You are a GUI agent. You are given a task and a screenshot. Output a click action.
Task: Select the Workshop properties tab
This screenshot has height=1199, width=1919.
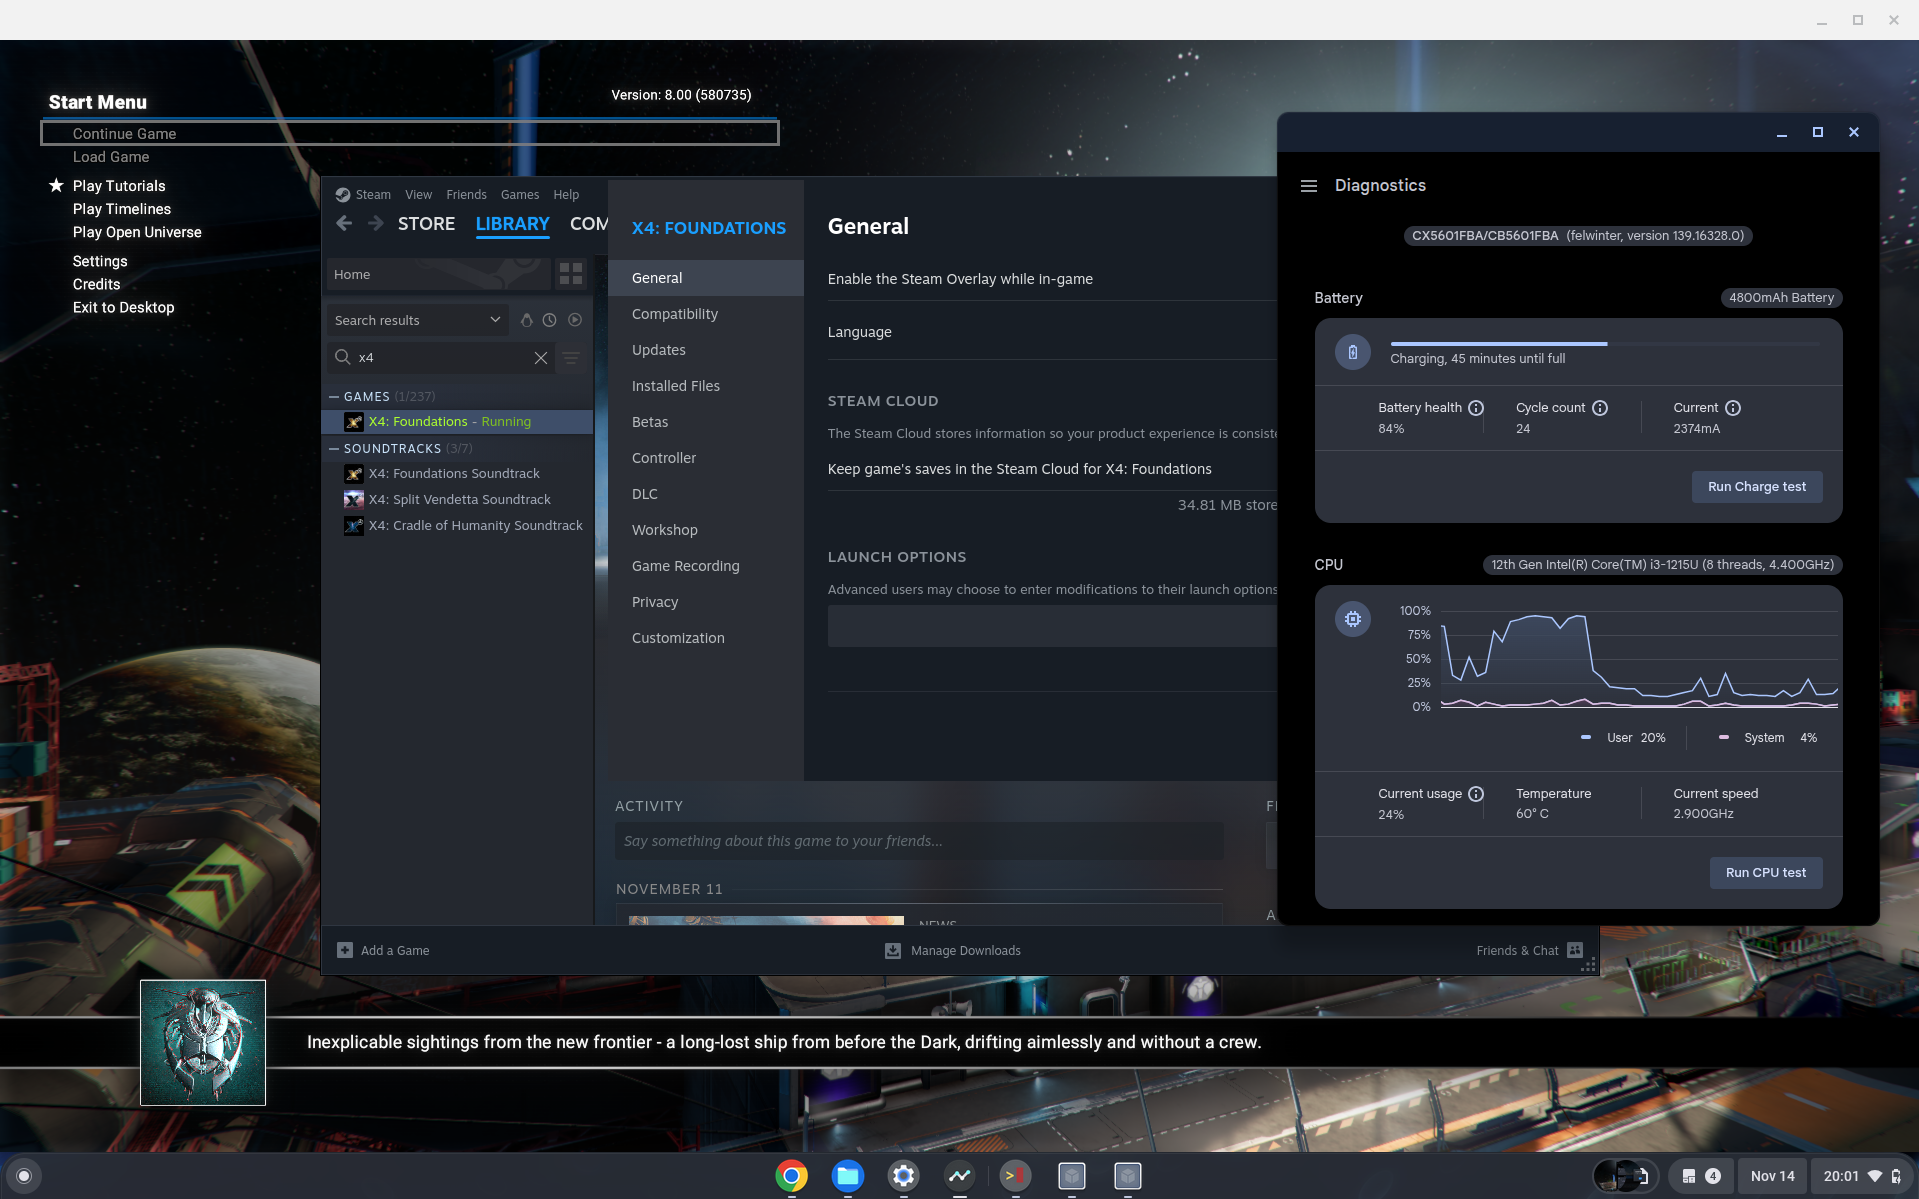pyautogui.click(x=706, y=530)
